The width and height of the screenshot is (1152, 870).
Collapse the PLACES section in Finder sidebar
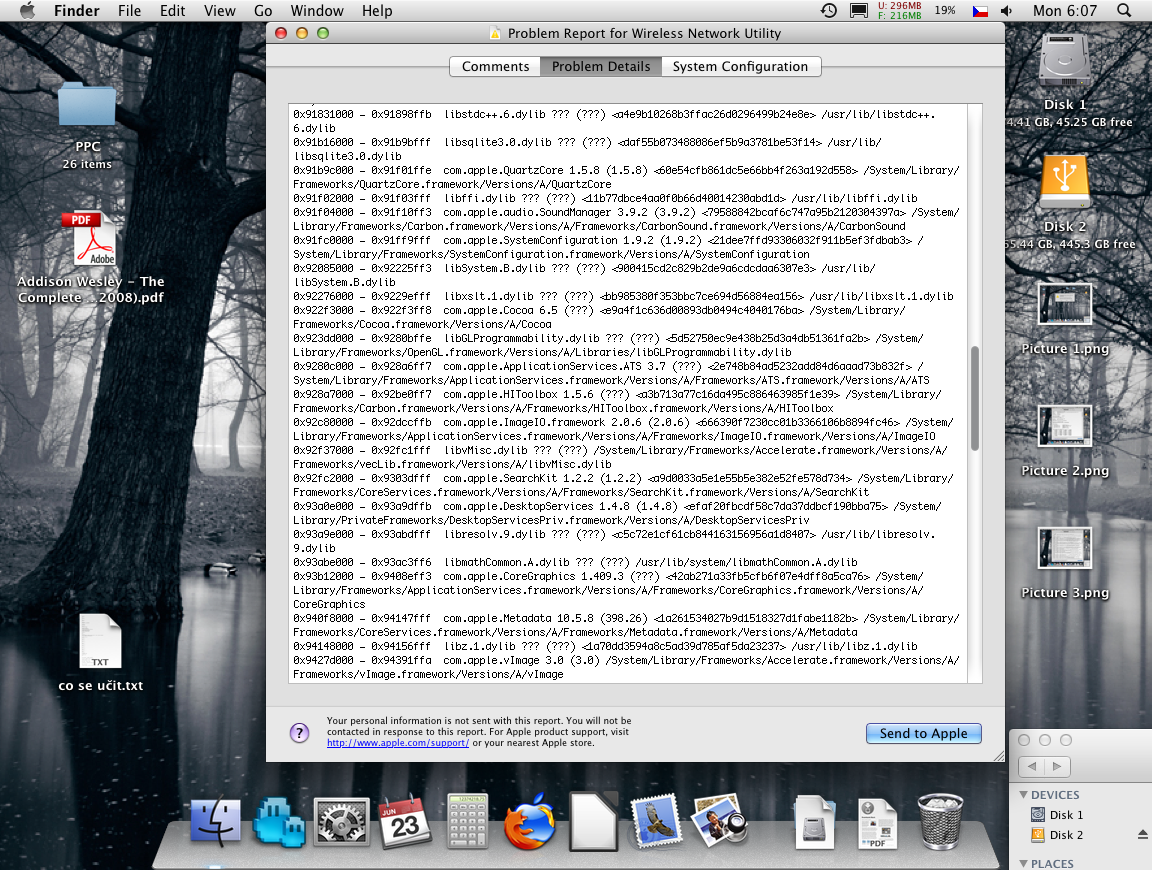click(1023, 863)
